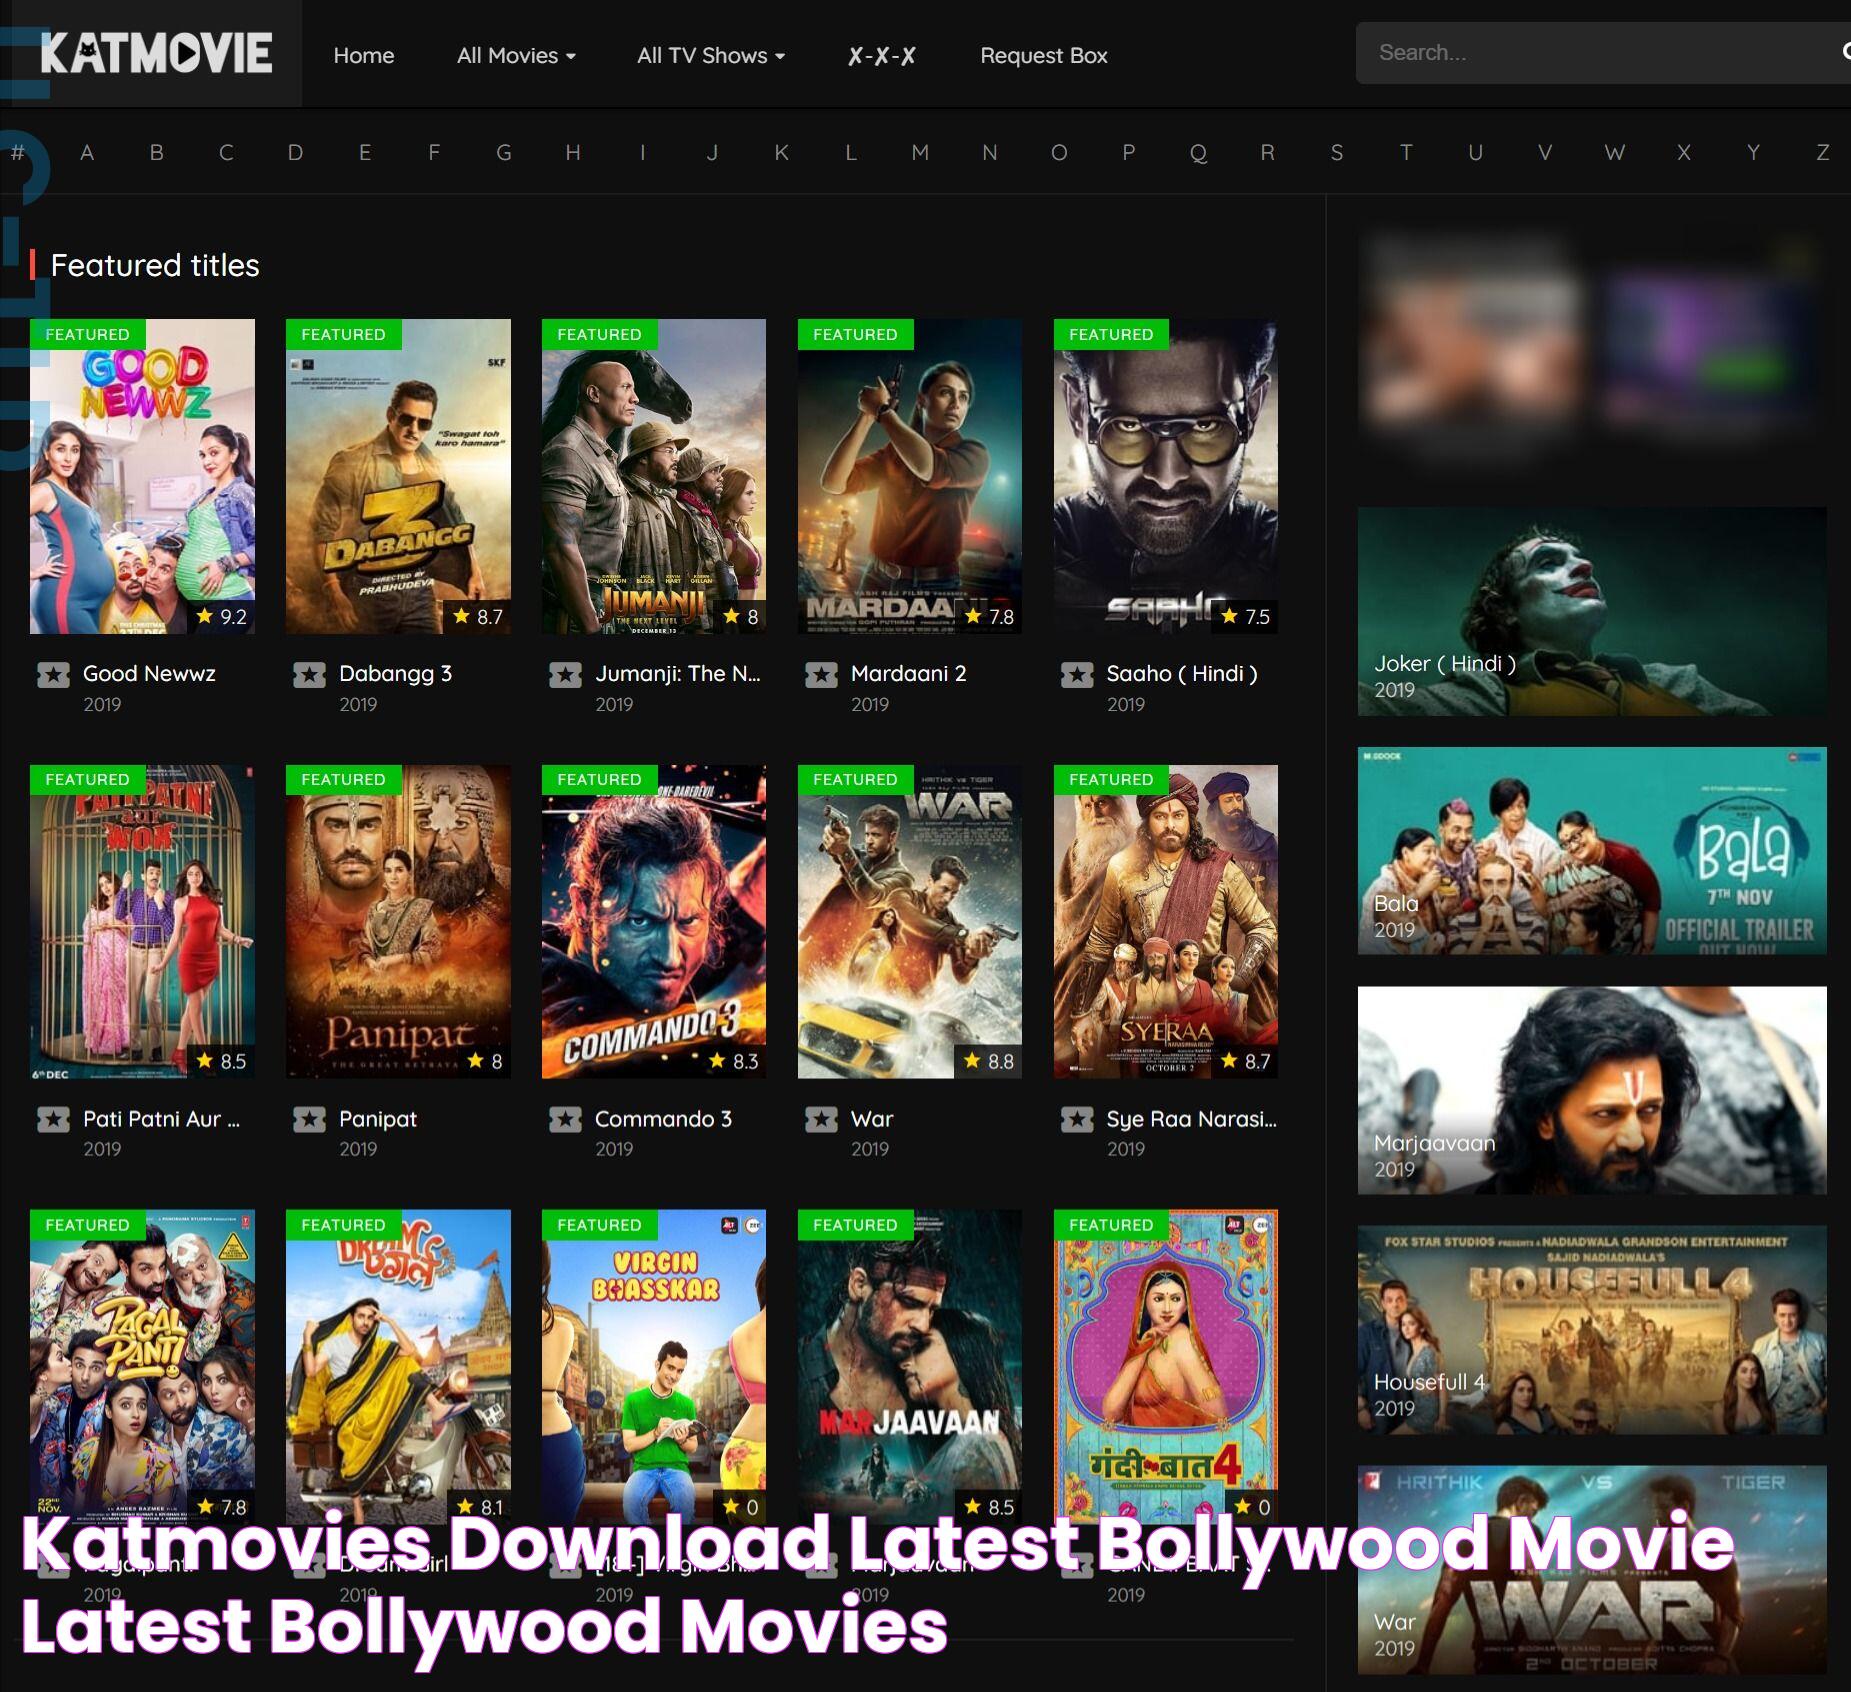This screenshot has width=1851, height=1692.
Task: Click the star icon beside Good Newwz title
Action: pos(53,675)
